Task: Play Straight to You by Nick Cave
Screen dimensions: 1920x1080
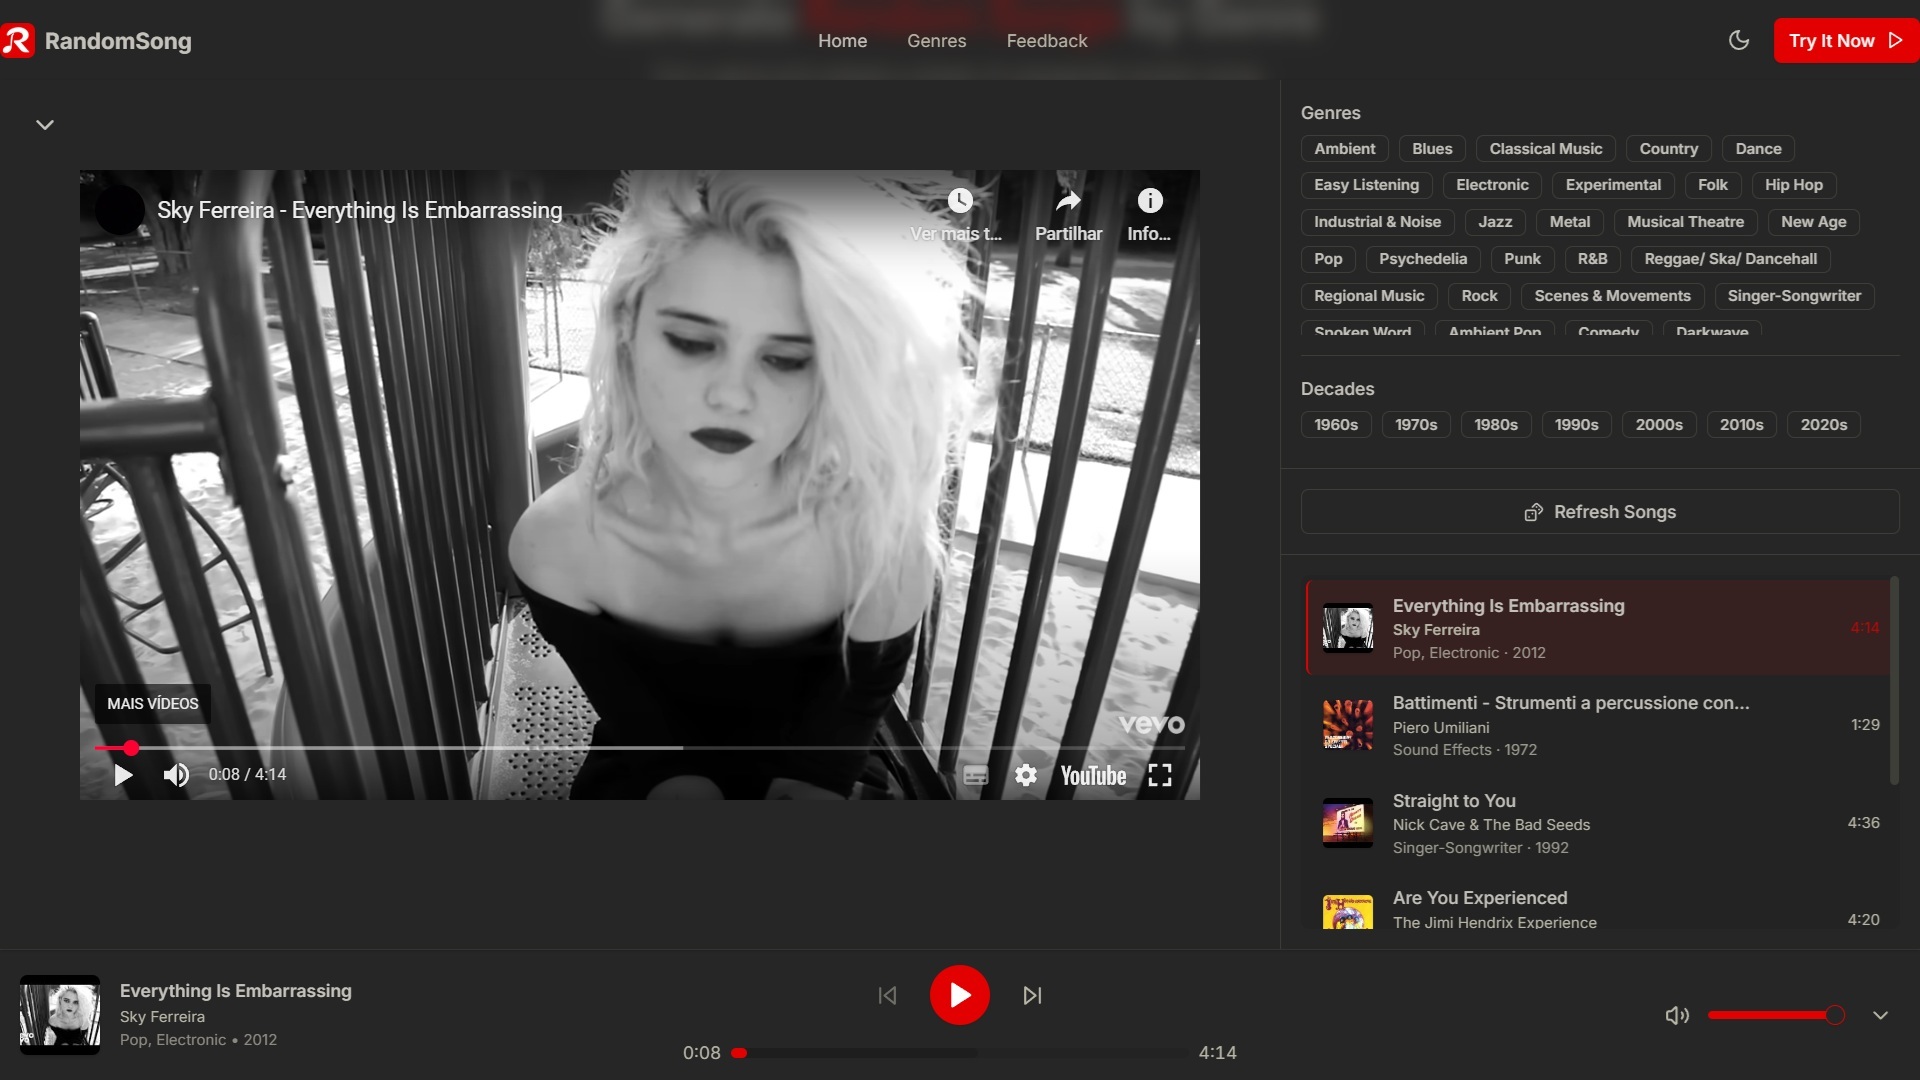Action: tap(1598, 823)
